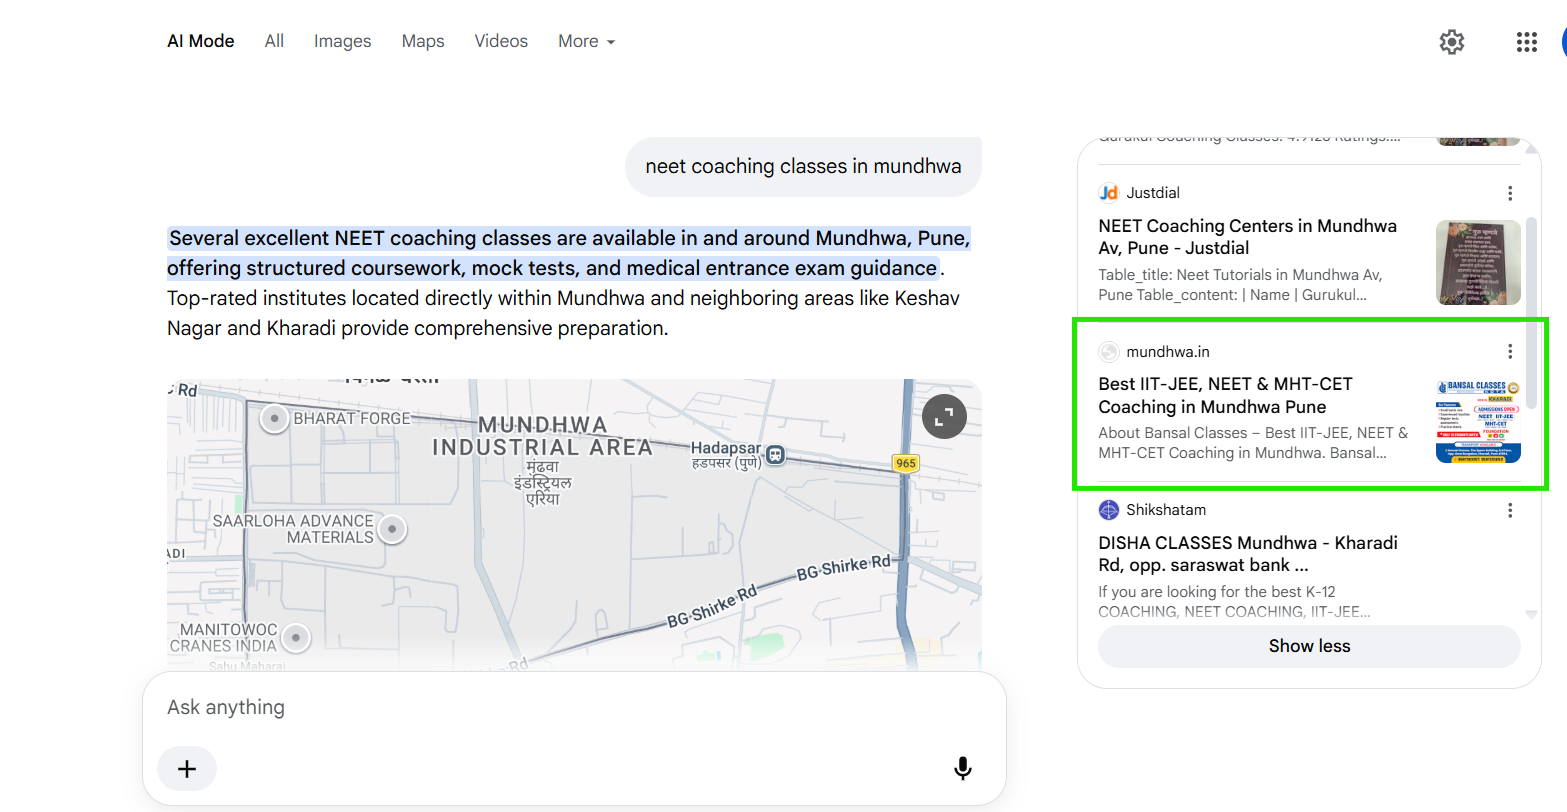Screen dimensions: 1567x812
Task: Switch to the All results tab
Action: coord(274,41)
